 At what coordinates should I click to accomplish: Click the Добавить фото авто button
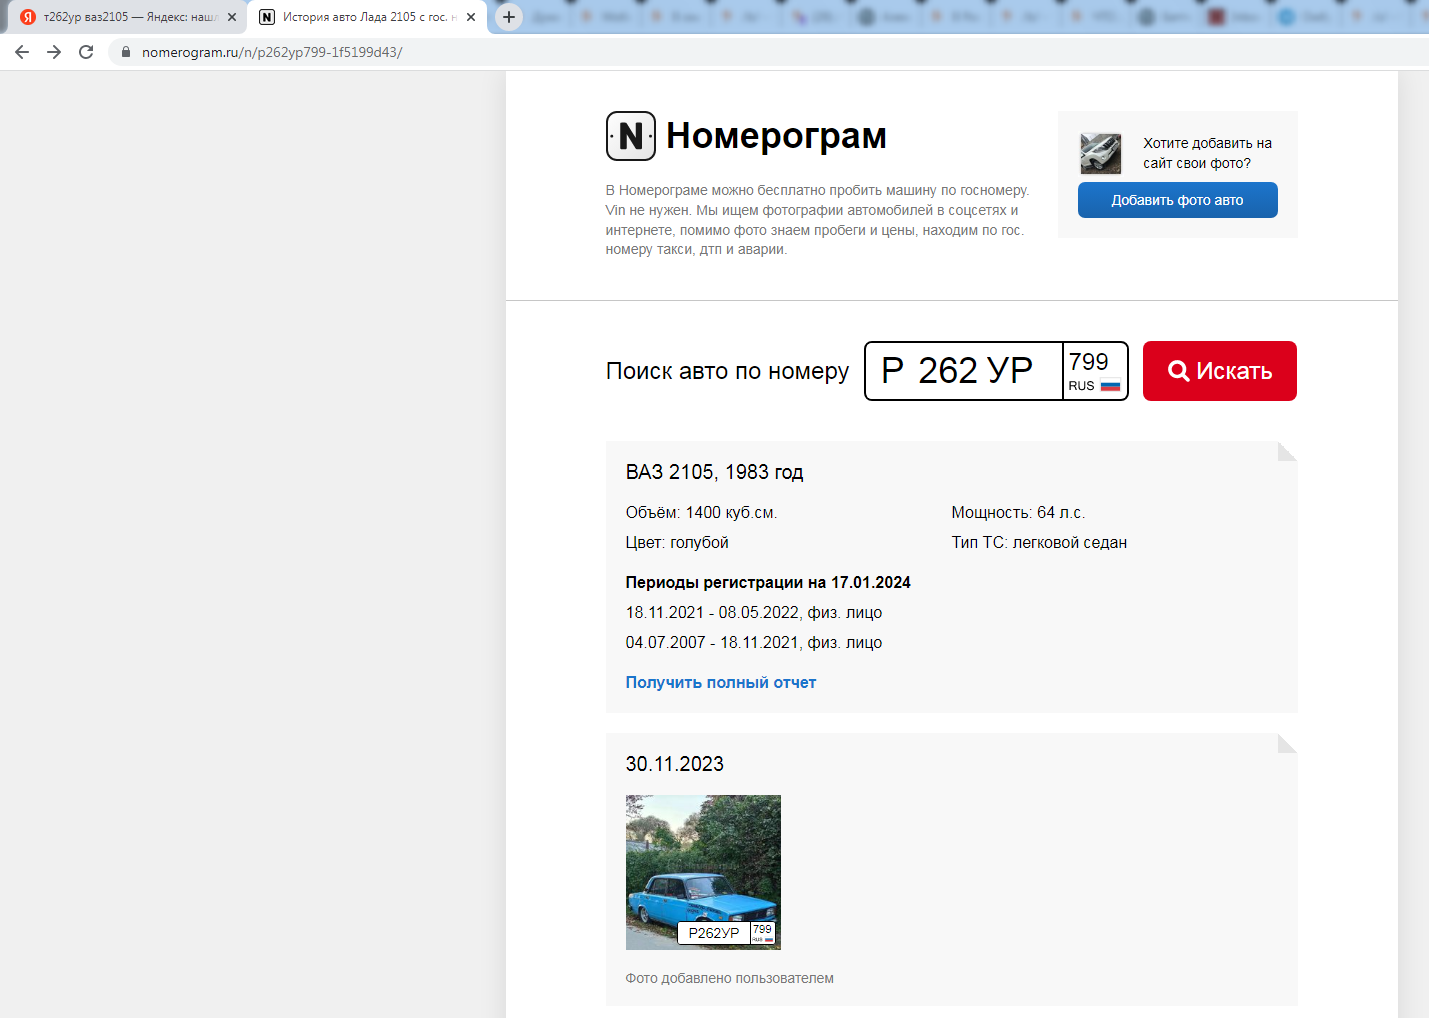pos(1177,200)
